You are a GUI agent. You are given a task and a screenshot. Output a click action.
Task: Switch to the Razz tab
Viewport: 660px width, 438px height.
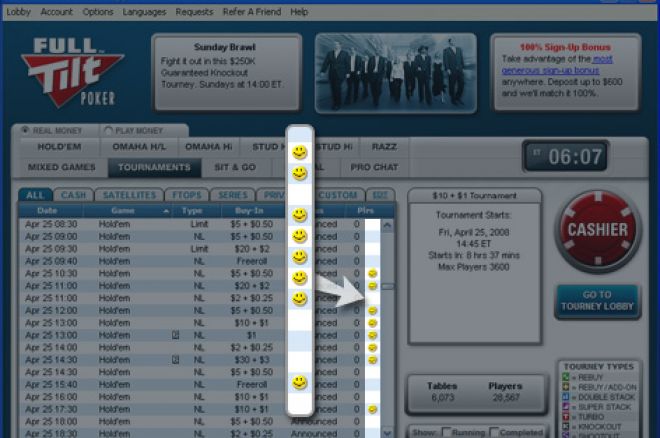point(384,147)
